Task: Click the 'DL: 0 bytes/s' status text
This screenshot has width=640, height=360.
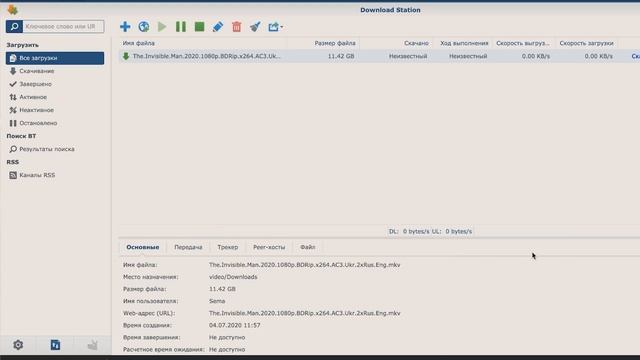Action: pos(409,231)
